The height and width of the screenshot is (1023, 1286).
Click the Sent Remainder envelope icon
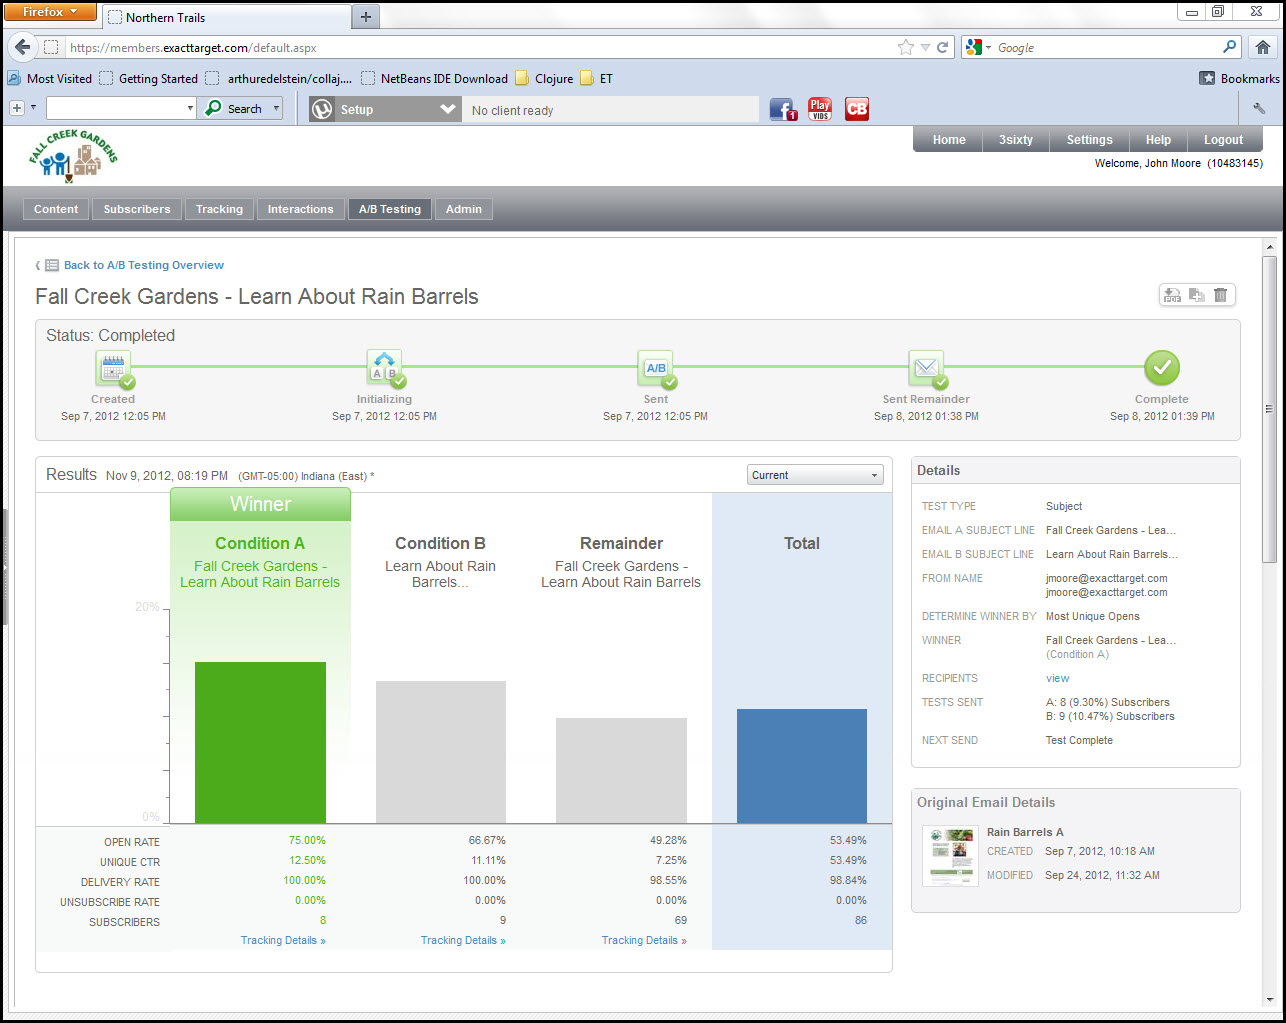click(x=926, y=368)
